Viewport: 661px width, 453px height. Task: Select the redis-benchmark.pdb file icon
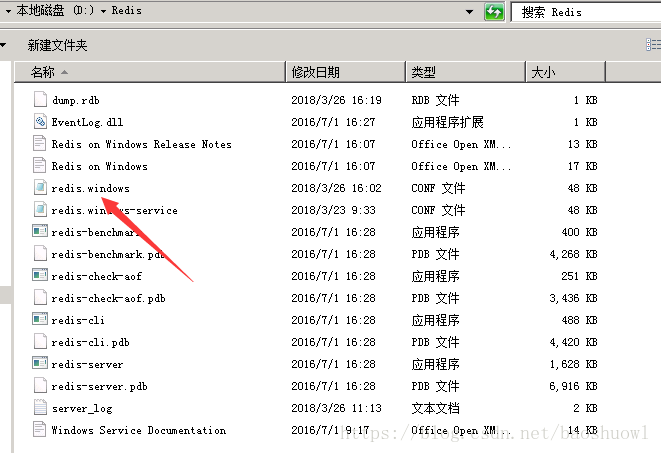point(40,253)
